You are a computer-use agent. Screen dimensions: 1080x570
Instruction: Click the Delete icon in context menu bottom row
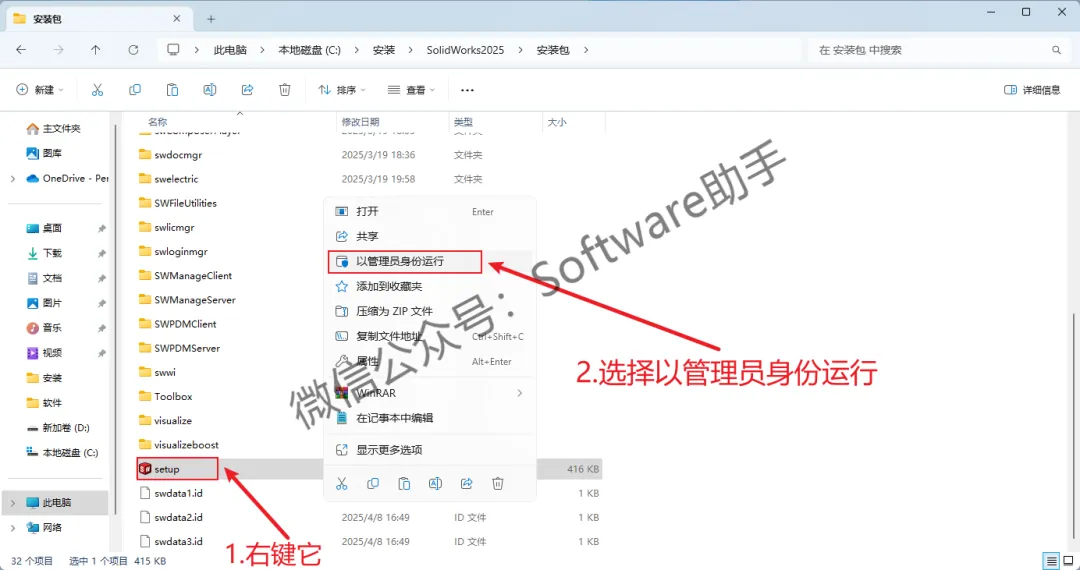[x=498, y=483]
